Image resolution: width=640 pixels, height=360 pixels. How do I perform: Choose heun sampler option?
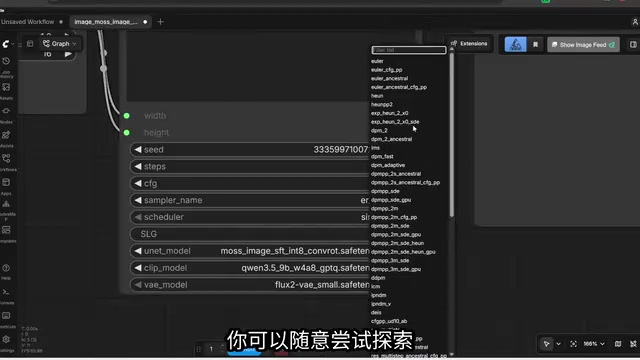[x=377, y=96]
